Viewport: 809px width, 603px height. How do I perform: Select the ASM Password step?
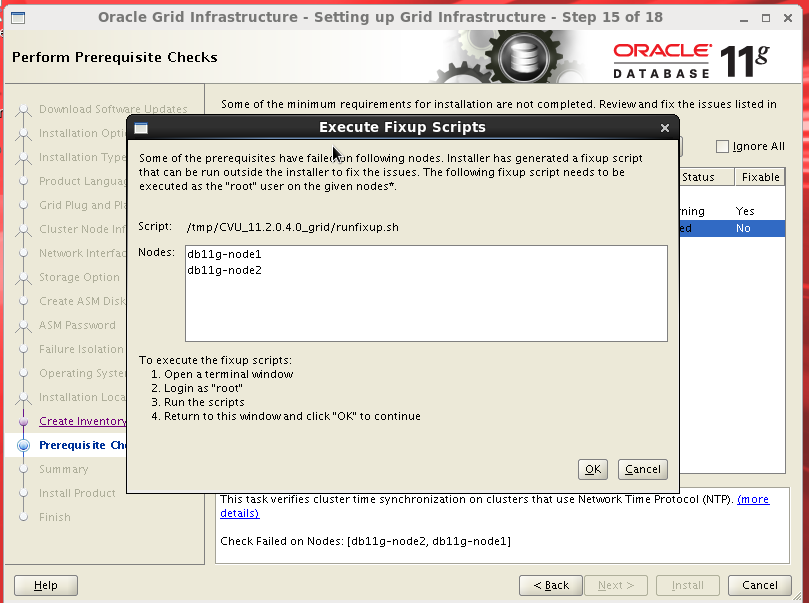coord(77,325)
